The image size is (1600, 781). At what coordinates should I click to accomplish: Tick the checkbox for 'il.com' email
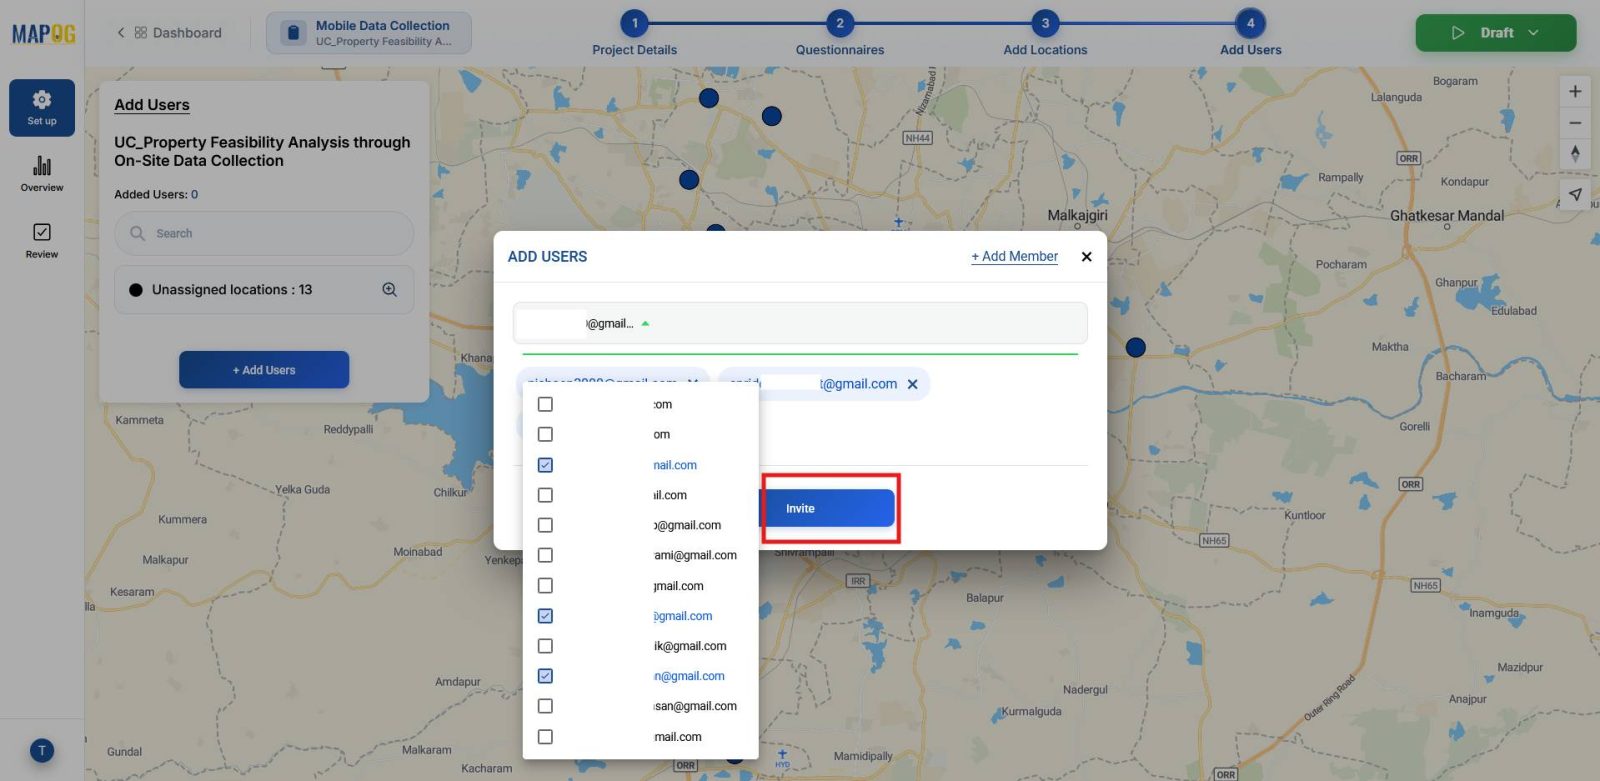click(545, 495)
